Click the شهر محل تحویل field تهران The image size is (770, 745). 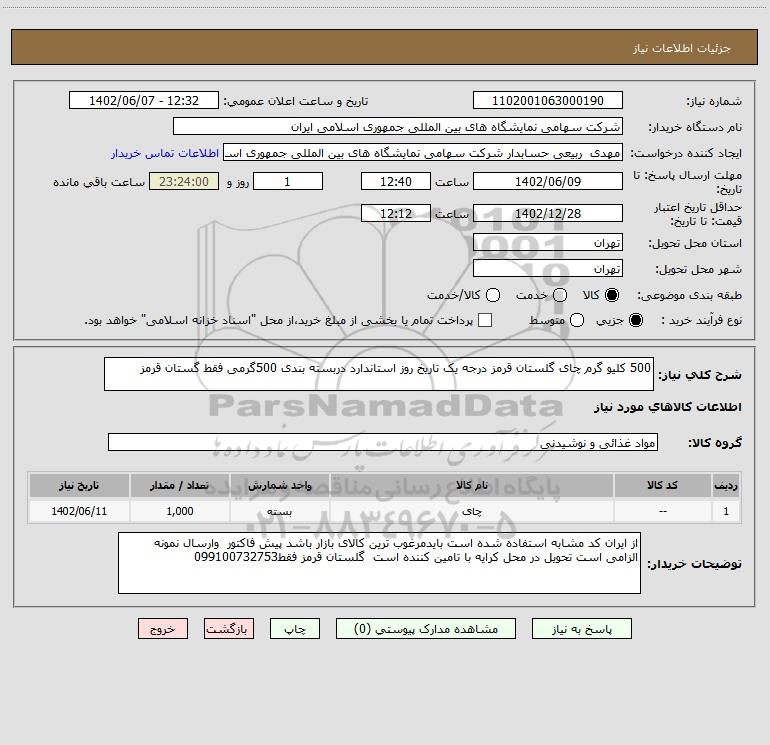tap(548, 269)
